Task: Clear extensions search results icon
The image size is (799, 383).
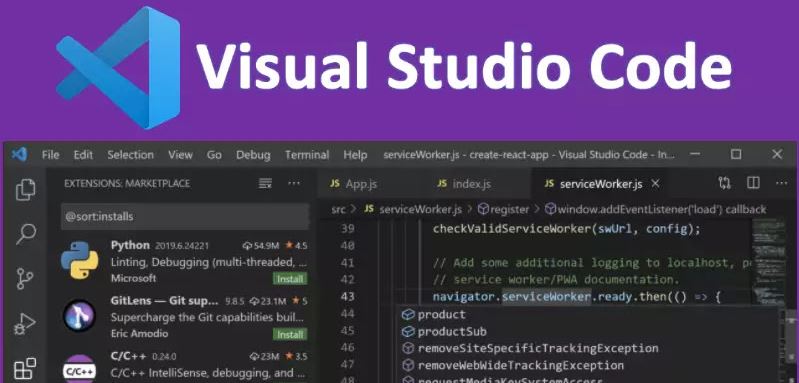Action: (265, 183)
